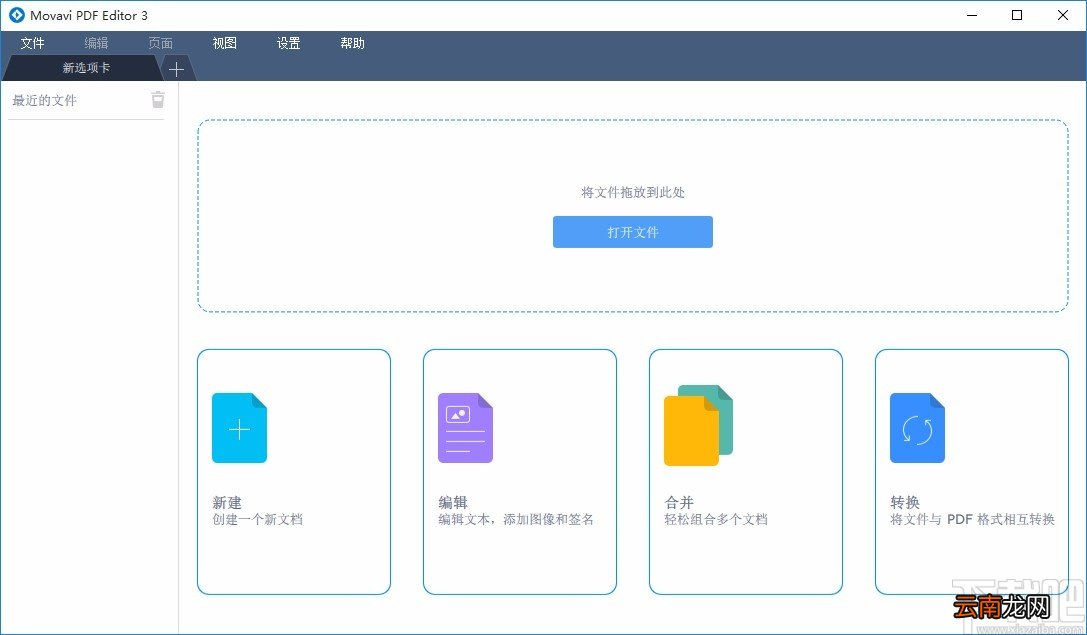Viewport: 1087px width, 635px height.
Task: Minimize the Movavi PDF Editor window
Action: tap(971, 15)
